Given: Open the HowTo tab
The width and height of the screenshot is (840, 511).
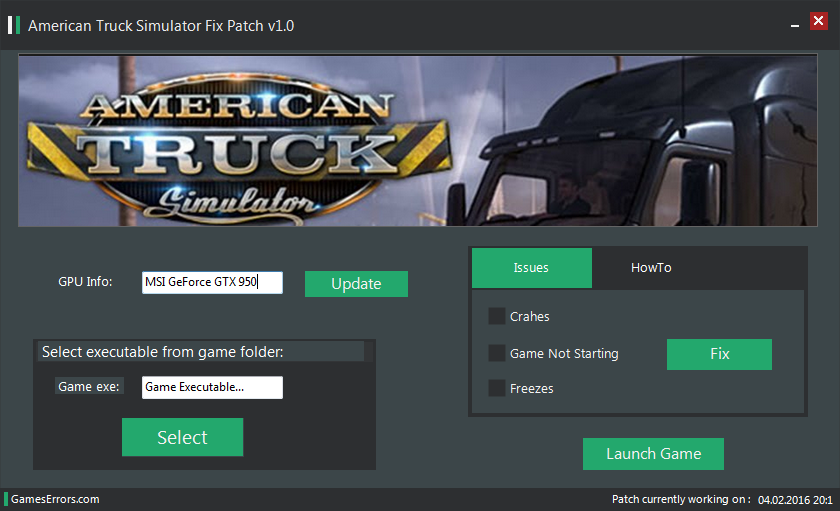Looking at the screenshot, I should tap(651, 268).
